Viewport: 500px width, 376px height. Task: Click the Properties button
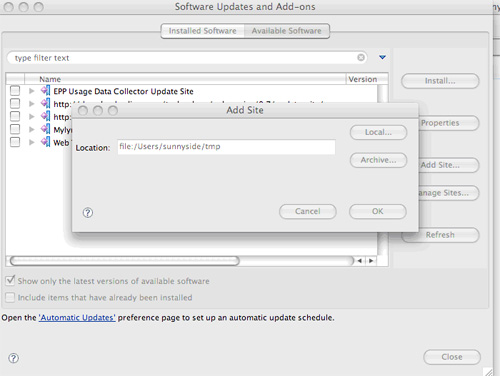tap(449, 123)
